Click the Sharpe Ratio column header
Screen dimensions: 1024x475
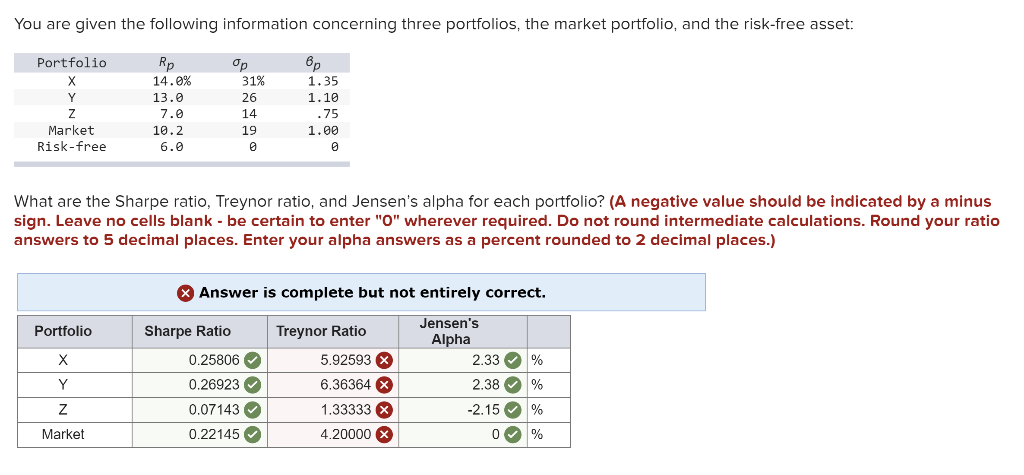(188, 331)
